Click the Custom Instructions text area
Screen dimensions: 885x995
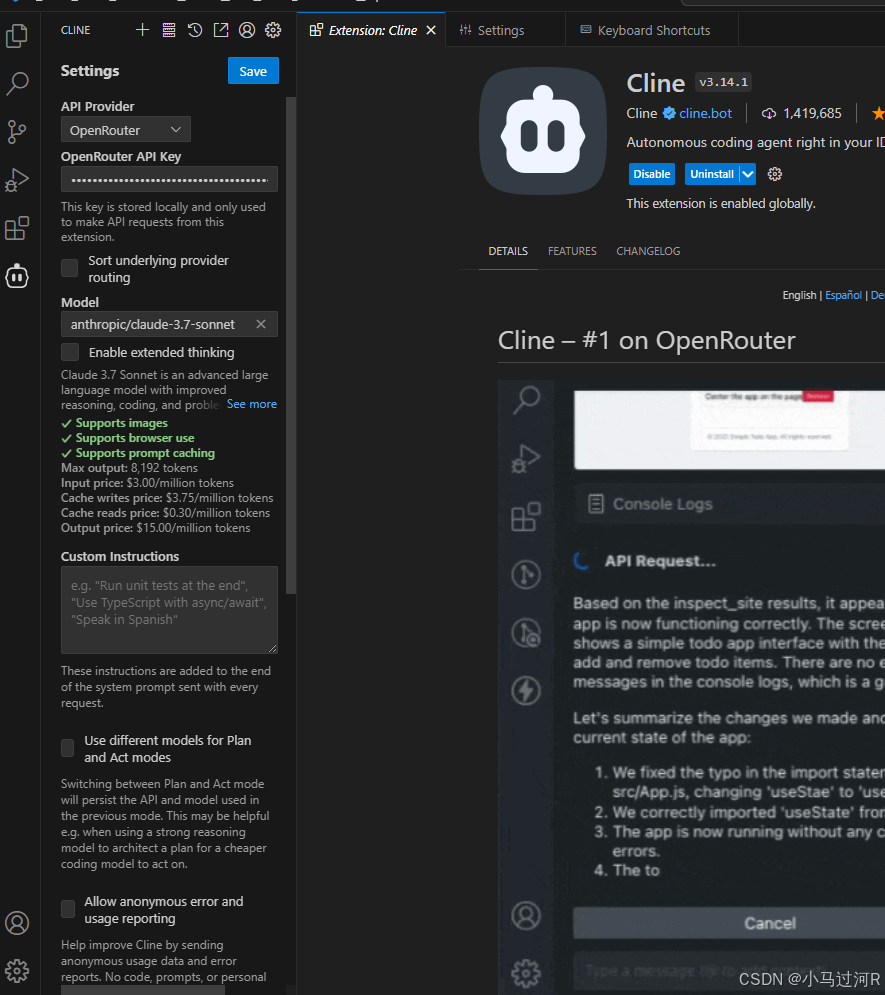pyautogui.click(x=169, y=610)
